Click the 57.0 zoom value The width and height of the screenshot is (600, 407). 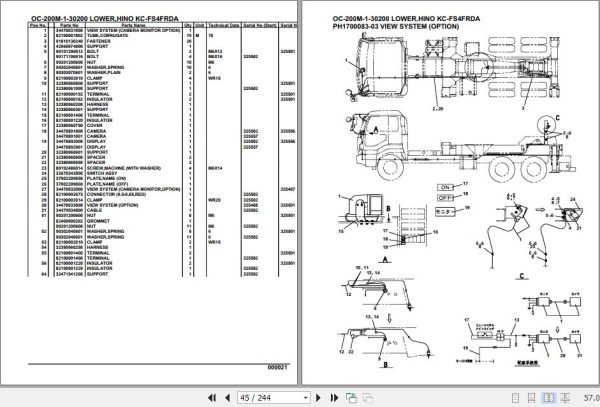(x=592, y=398)
